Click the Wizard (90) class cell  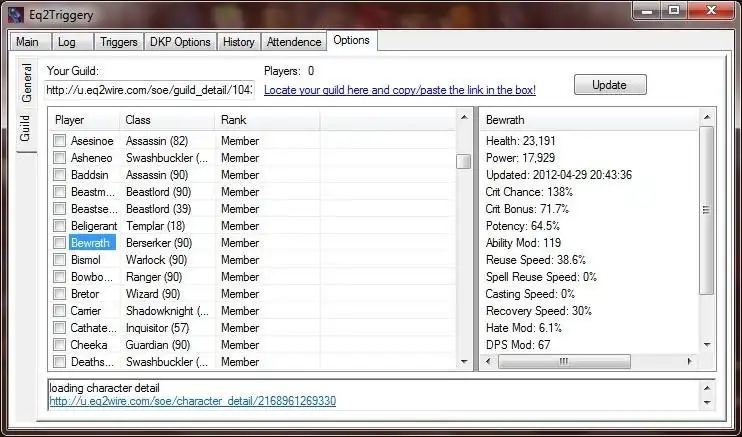tap(153, 294)
